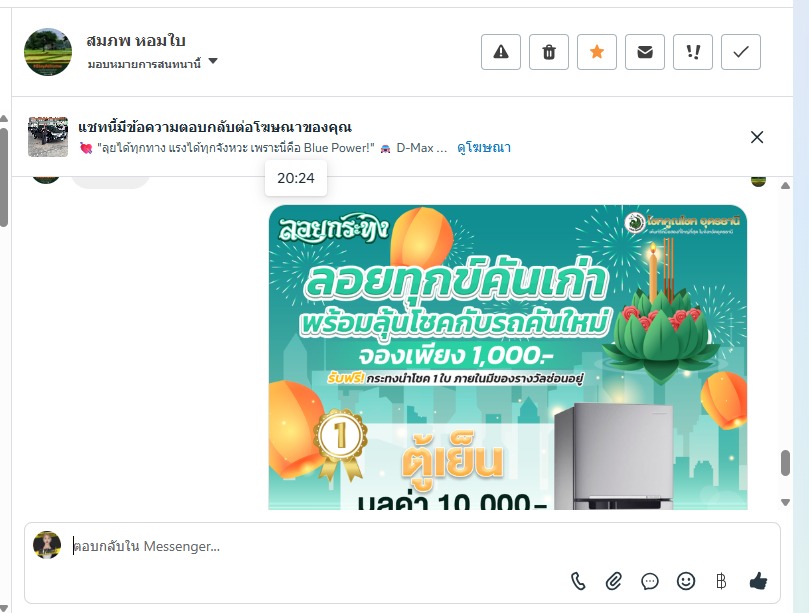Open the emoji picker smiley icon
The height and width of the screenshot is (613, 809).
[x=686, y=581]
